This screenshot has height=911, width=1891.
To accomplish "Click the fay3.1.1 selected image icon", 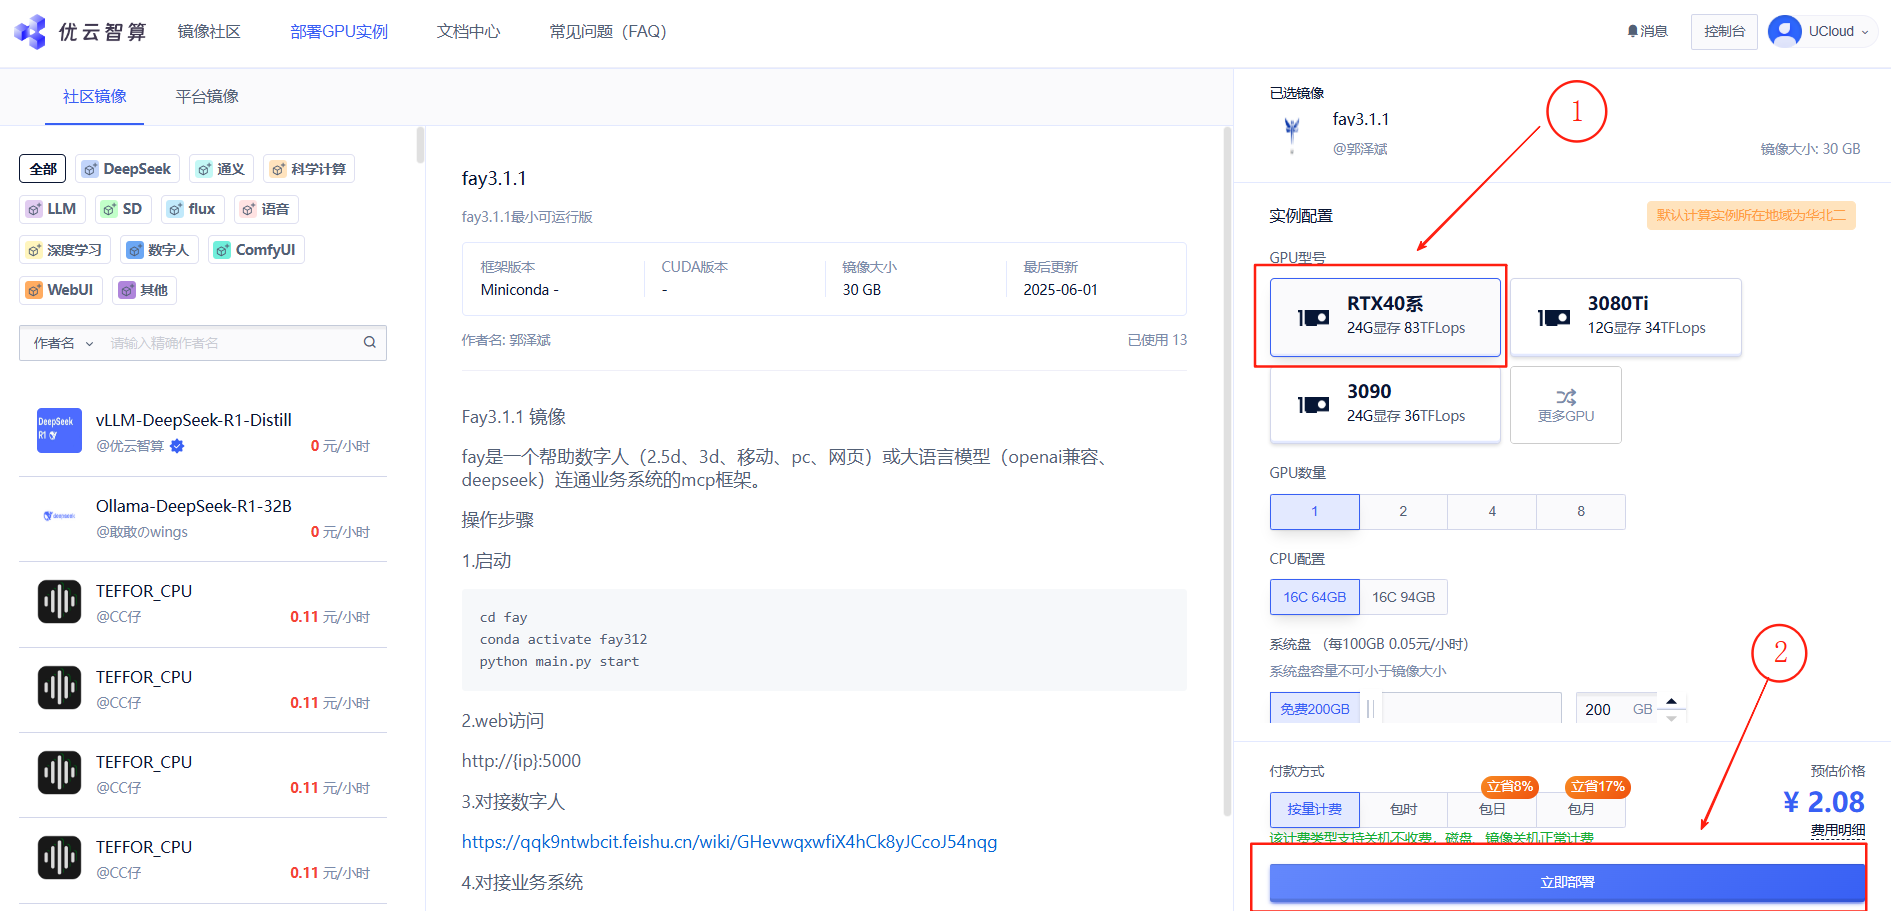I will [x=1292, y=133].
